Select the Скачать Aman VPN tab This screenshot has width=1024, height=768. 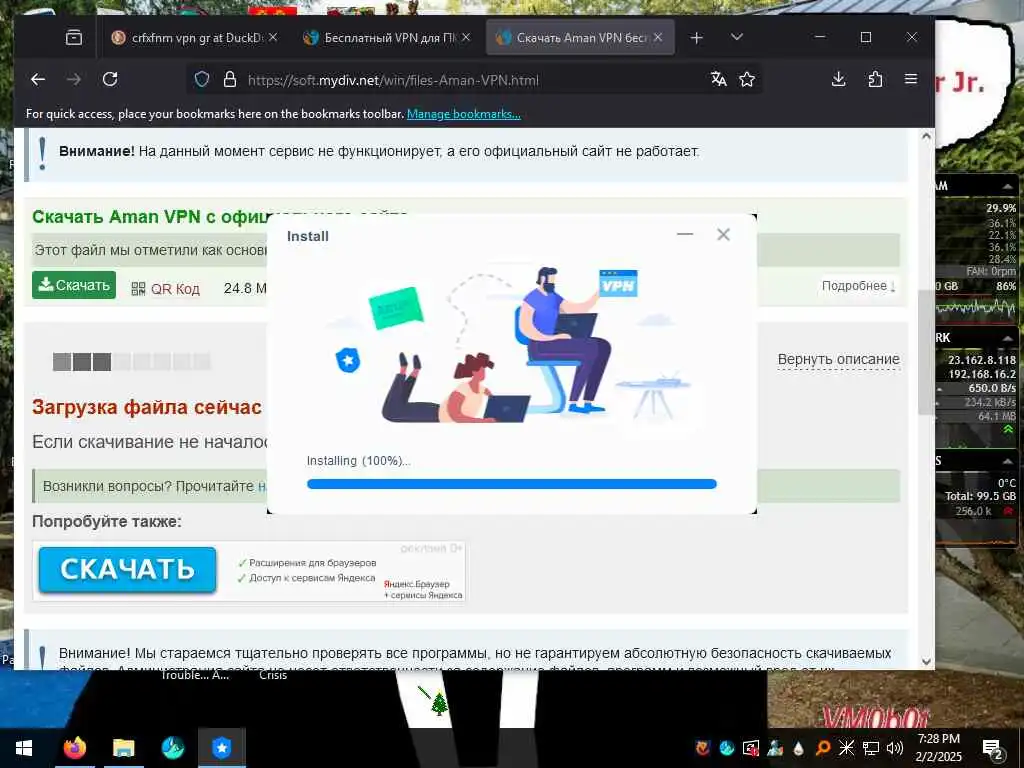point(580,38)
